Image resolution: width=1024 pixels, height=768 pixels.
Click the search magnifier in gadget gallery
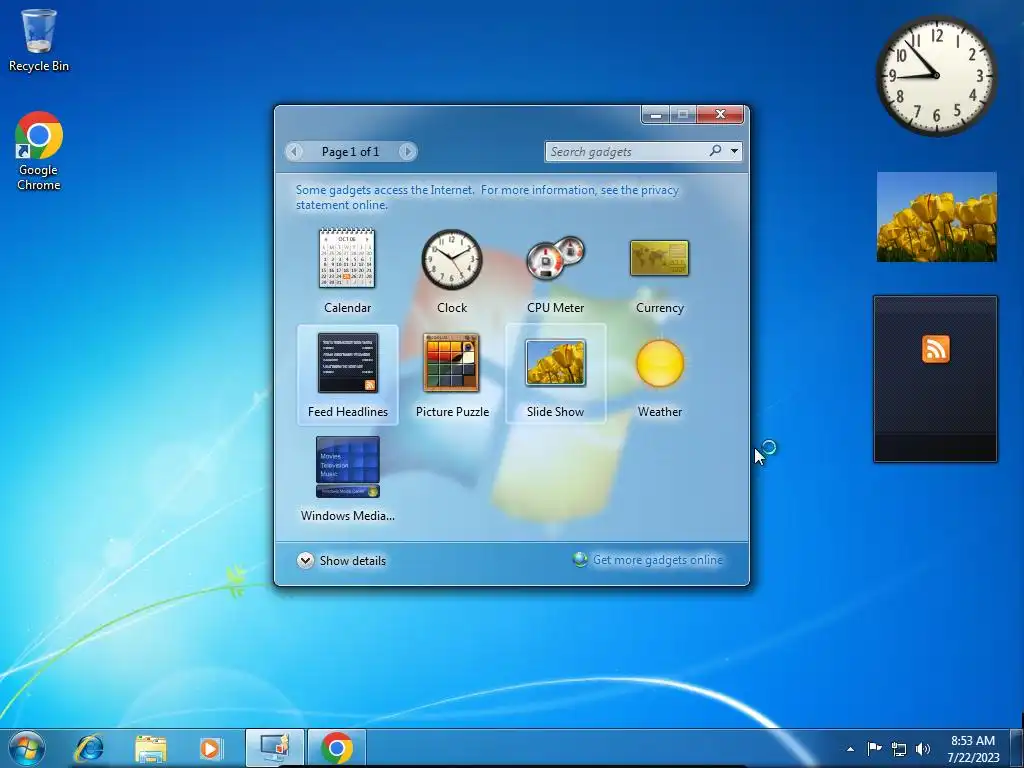pyautogui.click(x=715, y=151)
